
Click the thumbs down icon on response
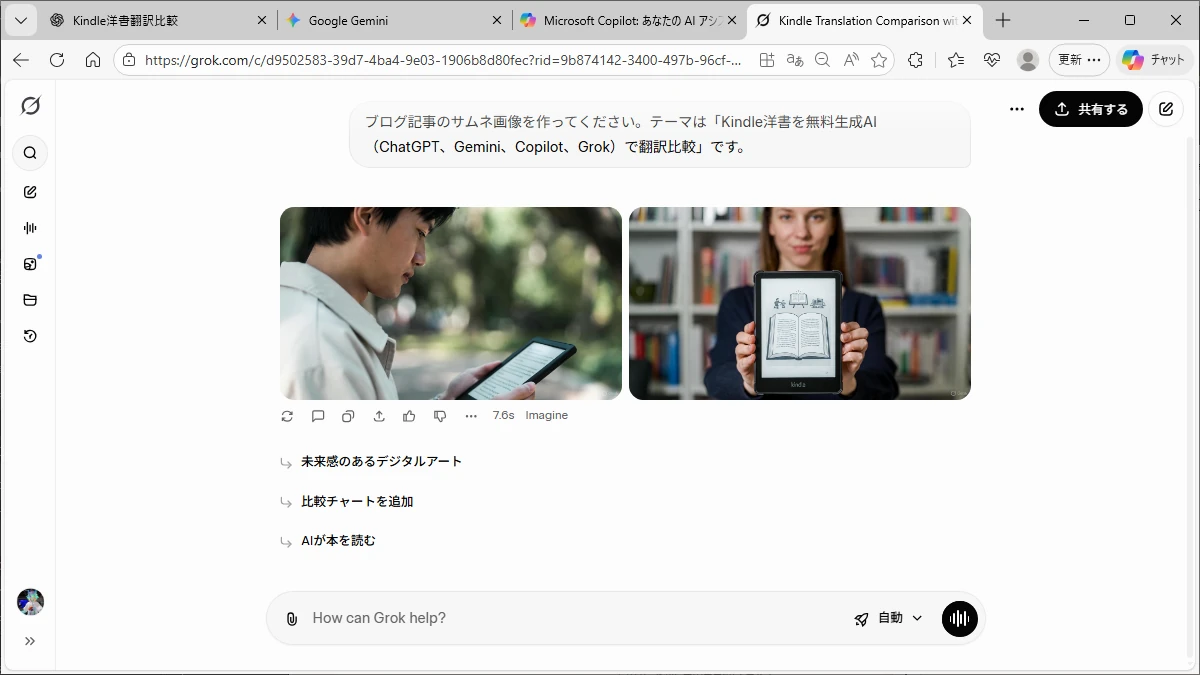(440, 416)
